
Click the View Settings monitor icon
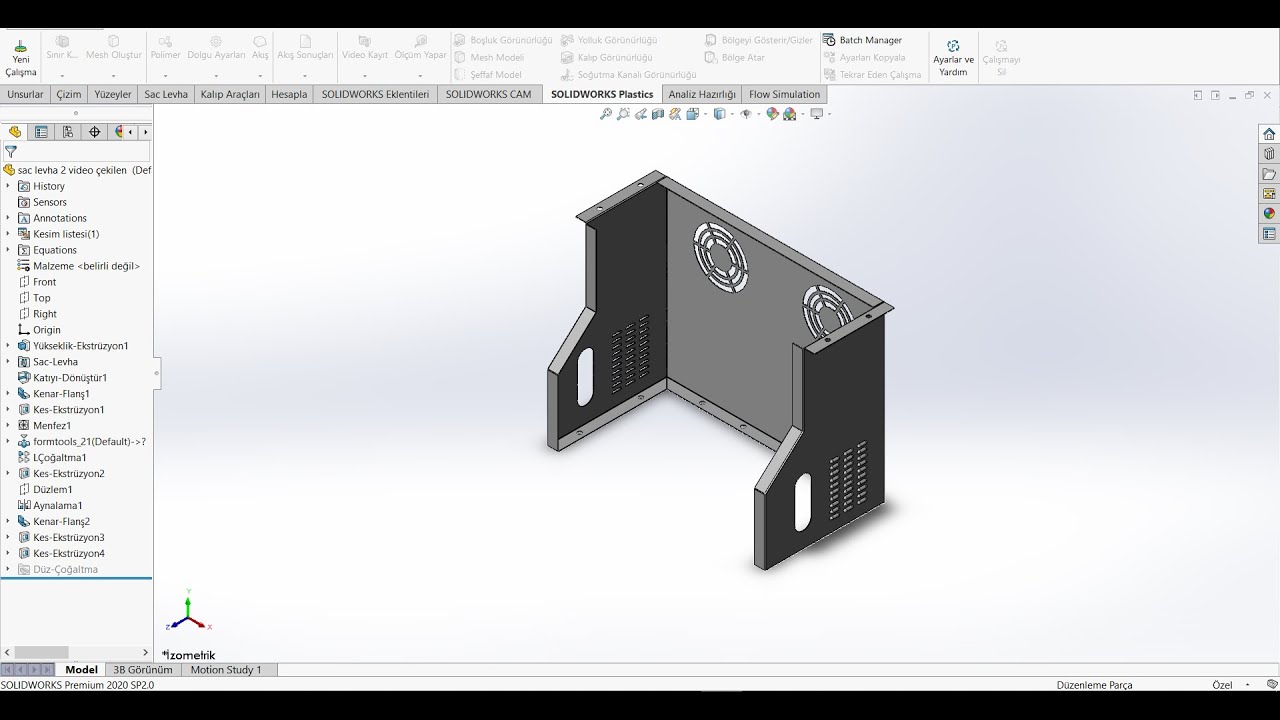816,114
